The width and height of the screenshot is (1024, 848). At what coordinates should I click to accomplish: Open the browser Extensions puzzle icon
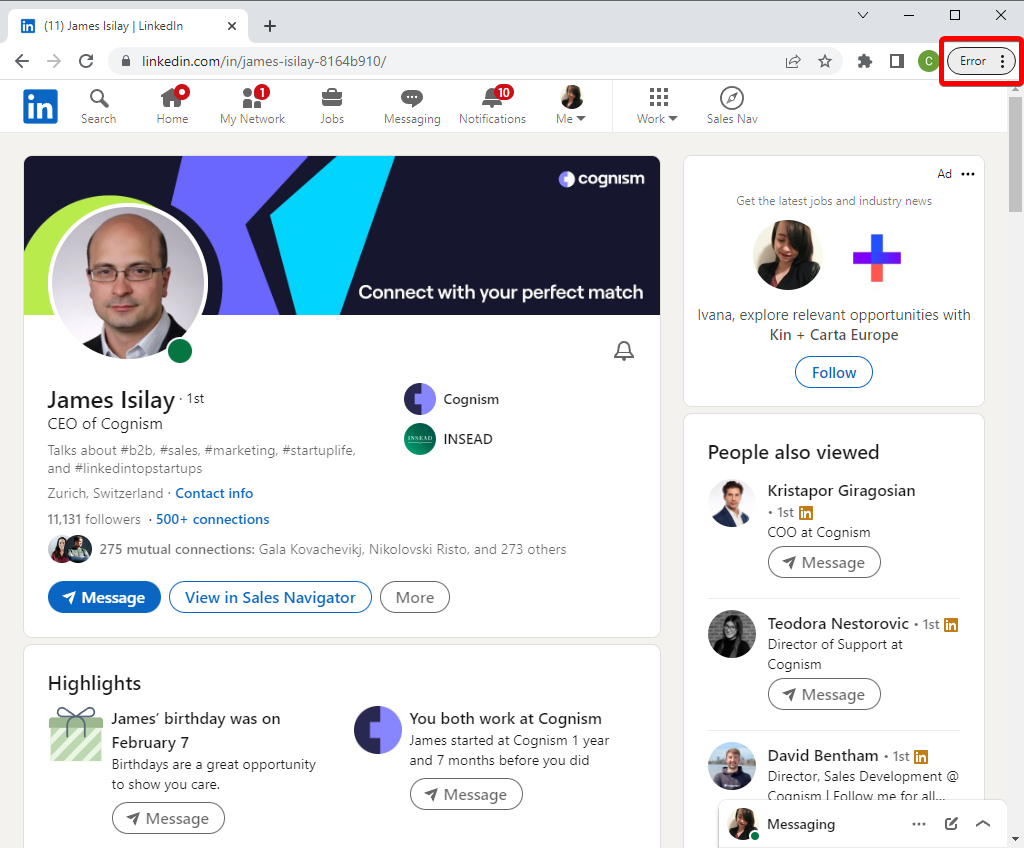865,61
